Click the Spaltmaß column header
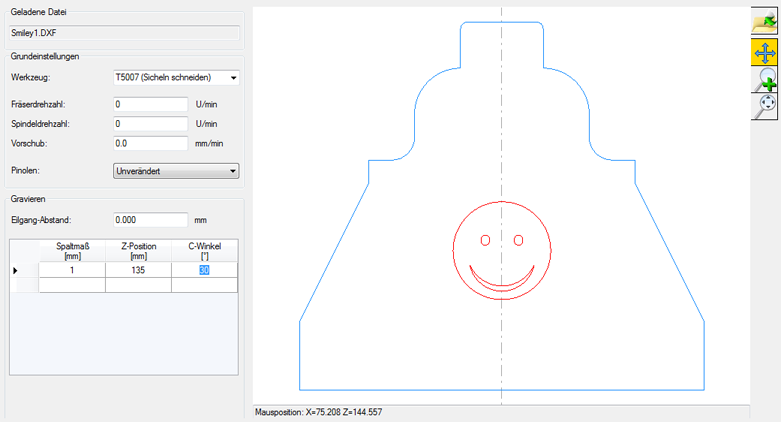 pyautogui.click(x=72, y=250)
